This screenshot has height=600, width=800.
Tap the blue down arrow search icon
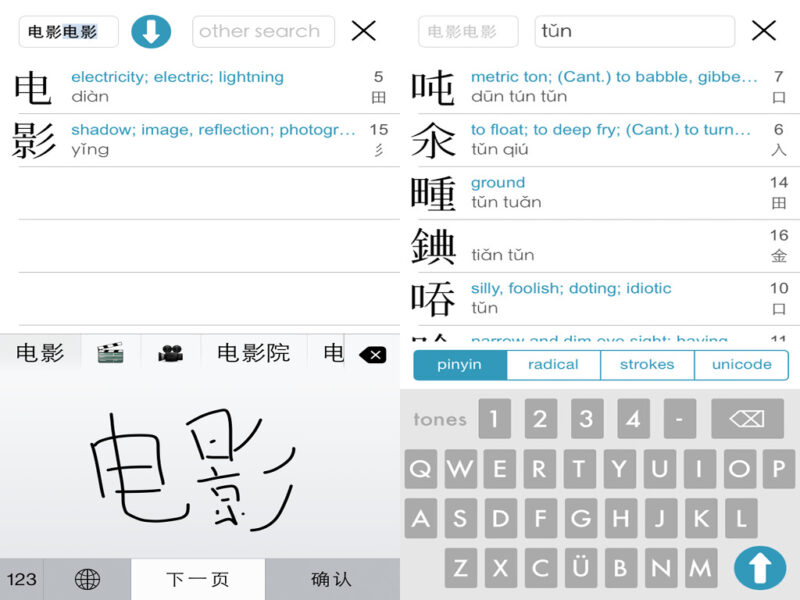pyautogui.click(x=150, y=31)
